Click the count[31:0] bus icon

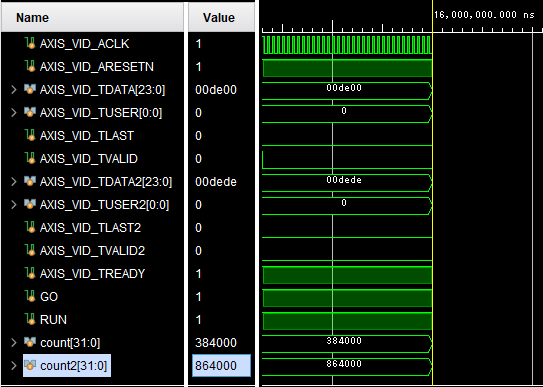tap(30, 342)
